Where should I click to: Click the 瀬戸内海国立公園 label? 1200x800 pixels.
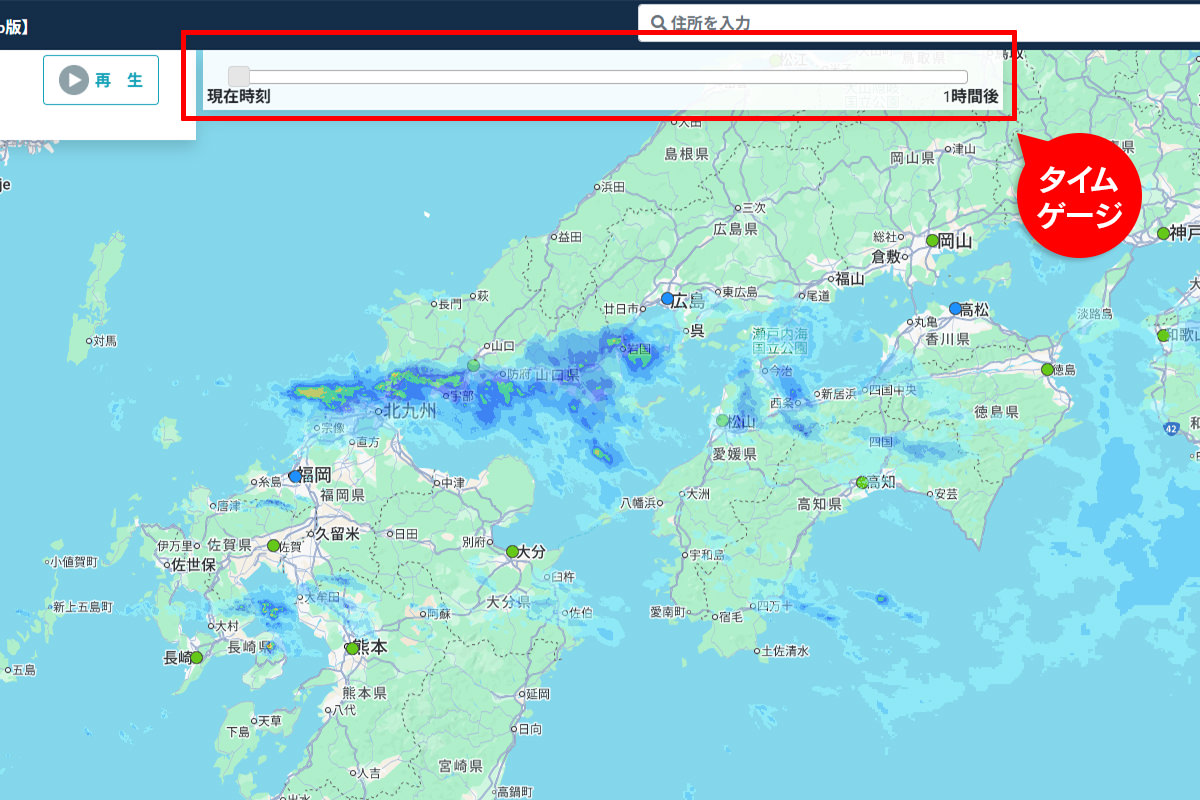pyautogui.click(x=779, y=339)
